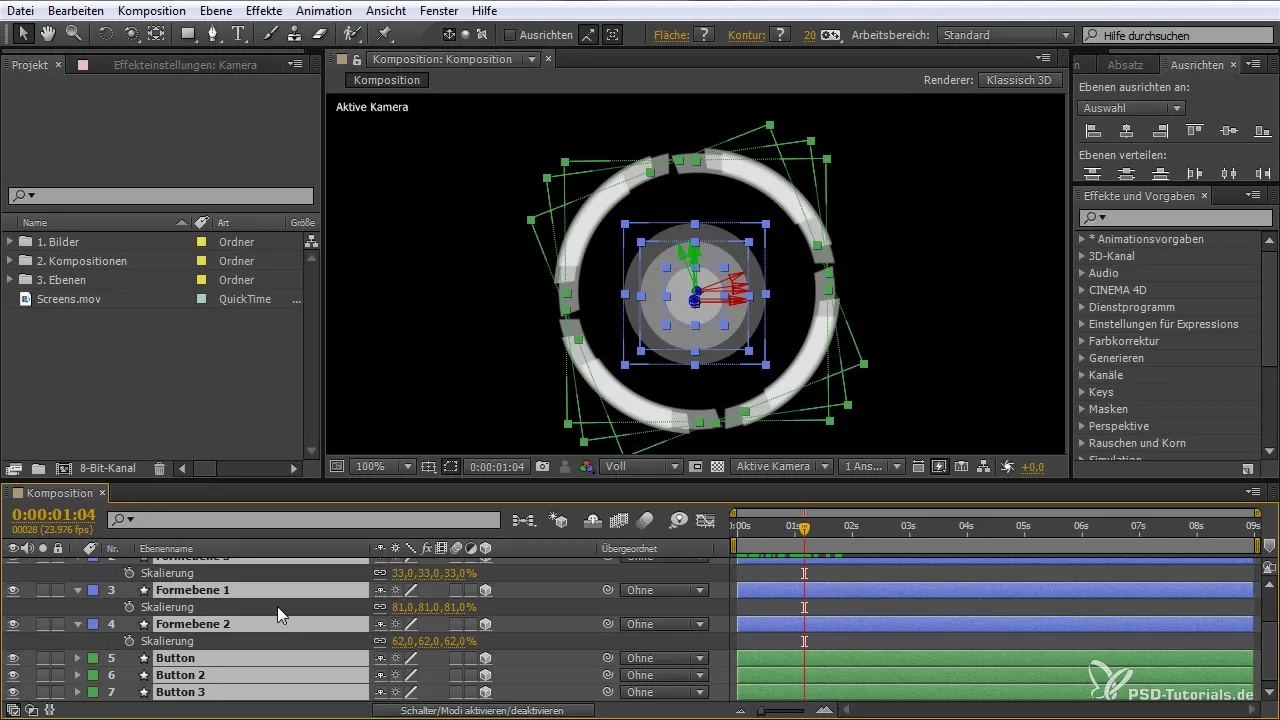The image size is (1280, 720).
Task: Select the Text tool
Action: tap(239, 34)
